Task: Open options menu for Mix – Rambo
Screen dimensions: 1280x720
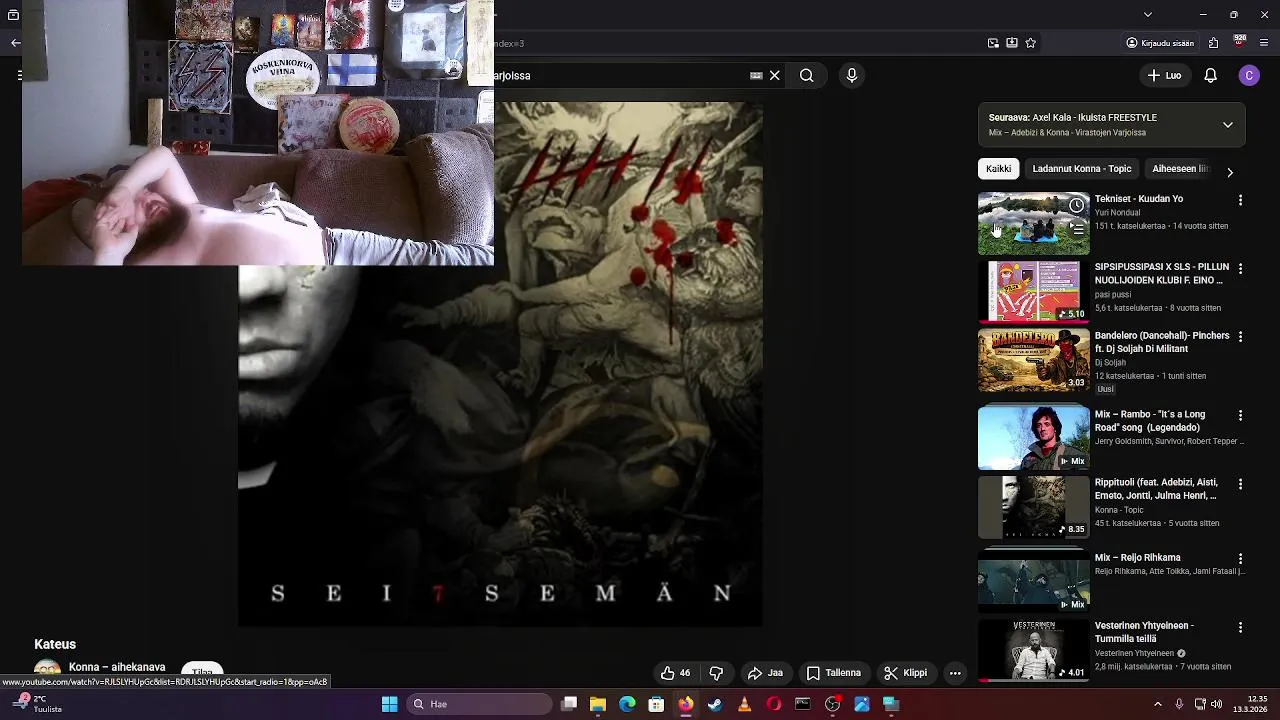Action: (1240, 415)
